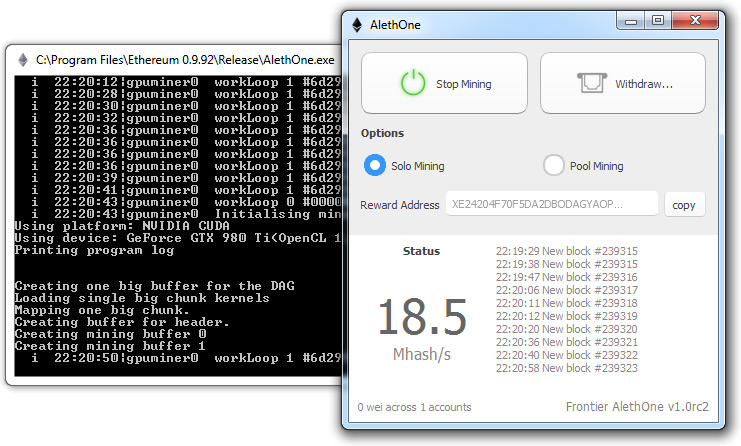This screenshot has height=446, width=741.
Task: Select log entry New block #239320
Action: tap(567, 329)
